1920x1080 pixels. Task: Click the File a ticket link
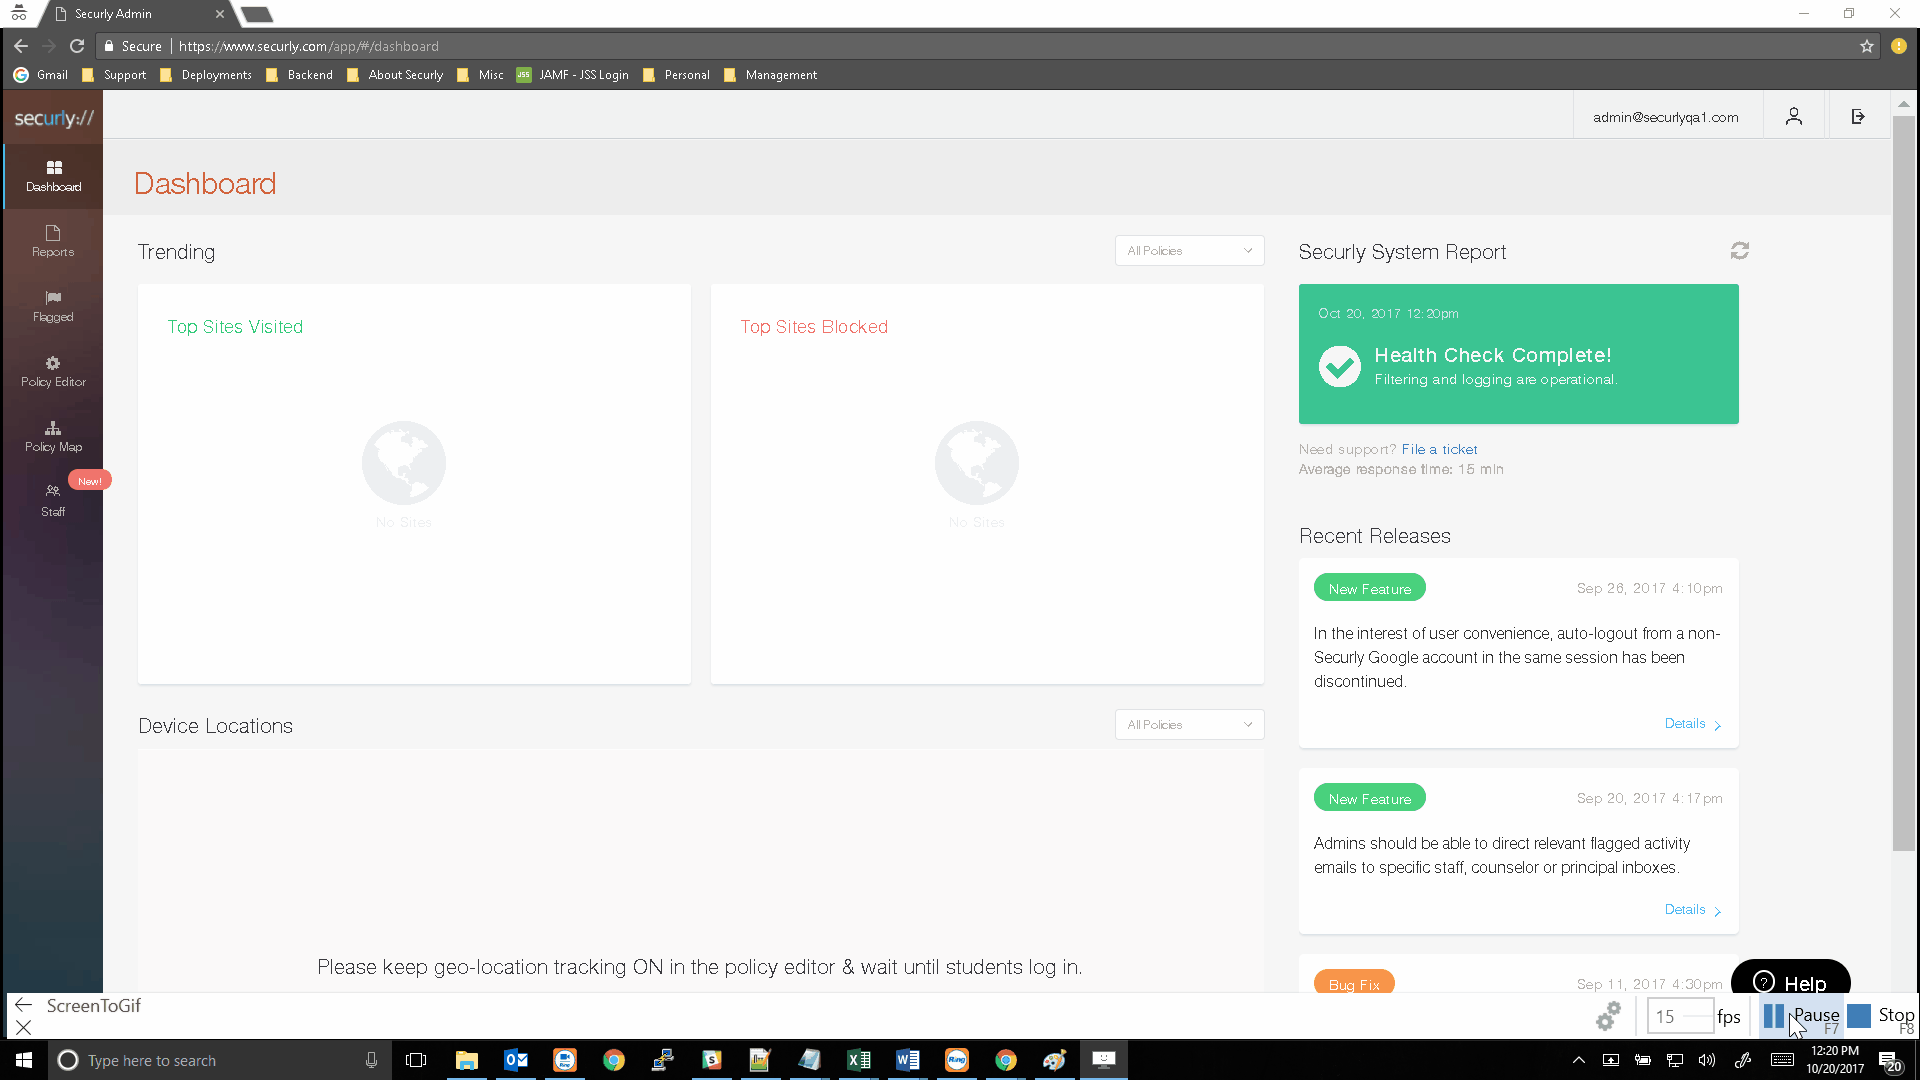1439,450
